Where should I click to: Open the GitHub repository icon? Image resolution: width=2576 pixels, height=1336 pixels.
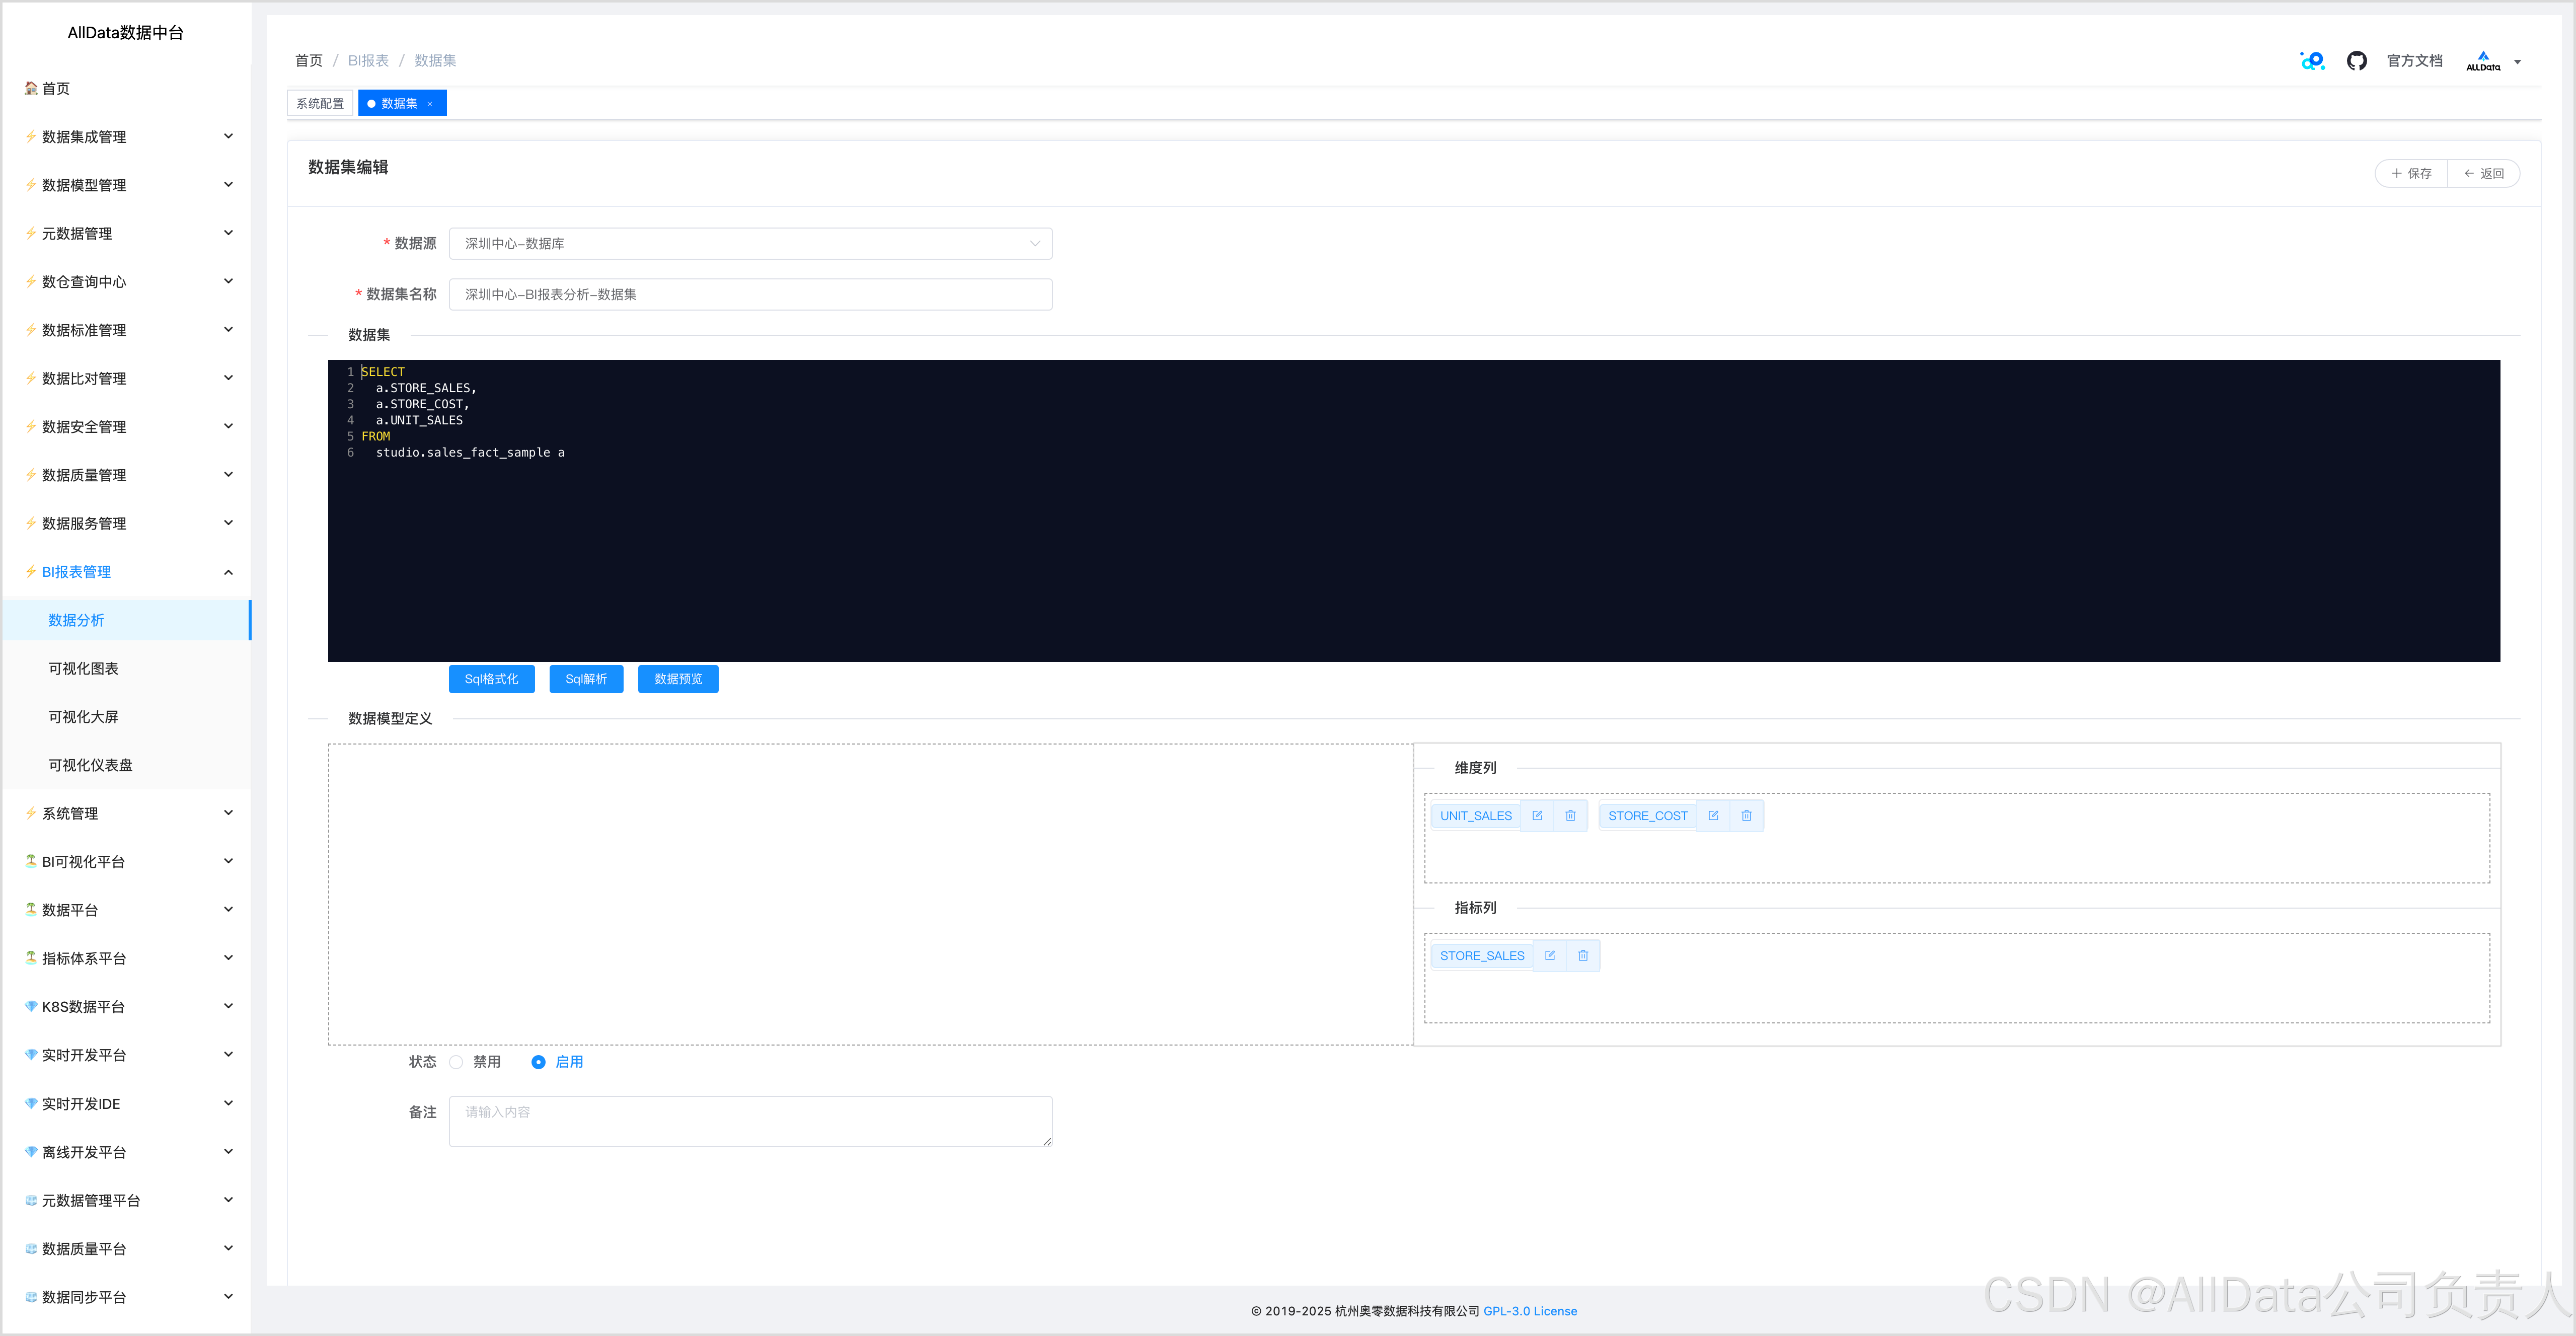click(2356, 61)
